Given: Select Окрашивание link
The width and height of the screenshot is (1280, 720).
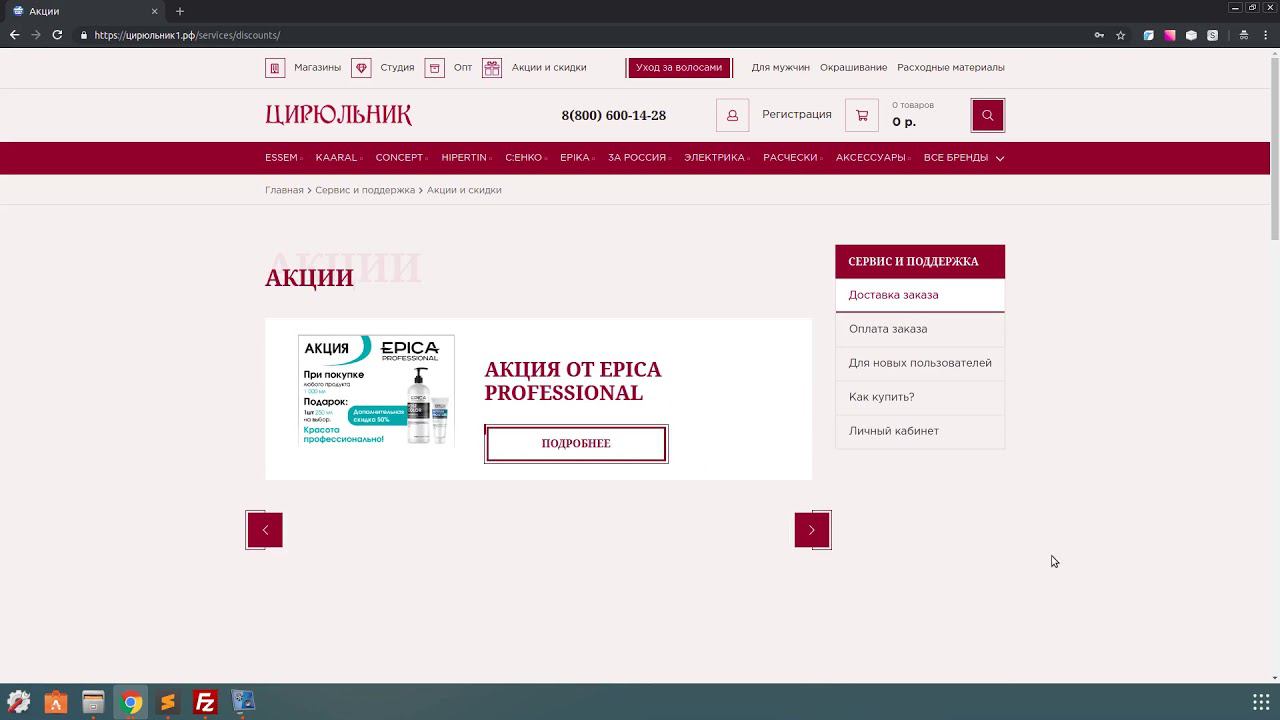Looking at the screenshot, I should coord(854,68).
